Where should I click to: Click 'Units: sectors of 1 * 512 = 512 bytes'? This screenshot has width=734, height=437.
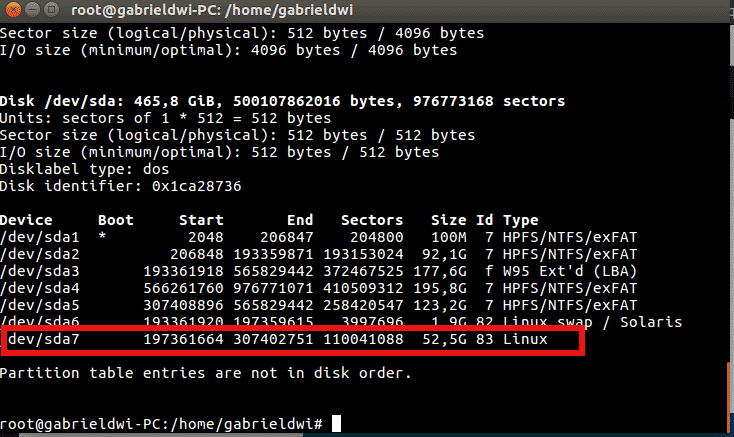click(x=165, y=118)
